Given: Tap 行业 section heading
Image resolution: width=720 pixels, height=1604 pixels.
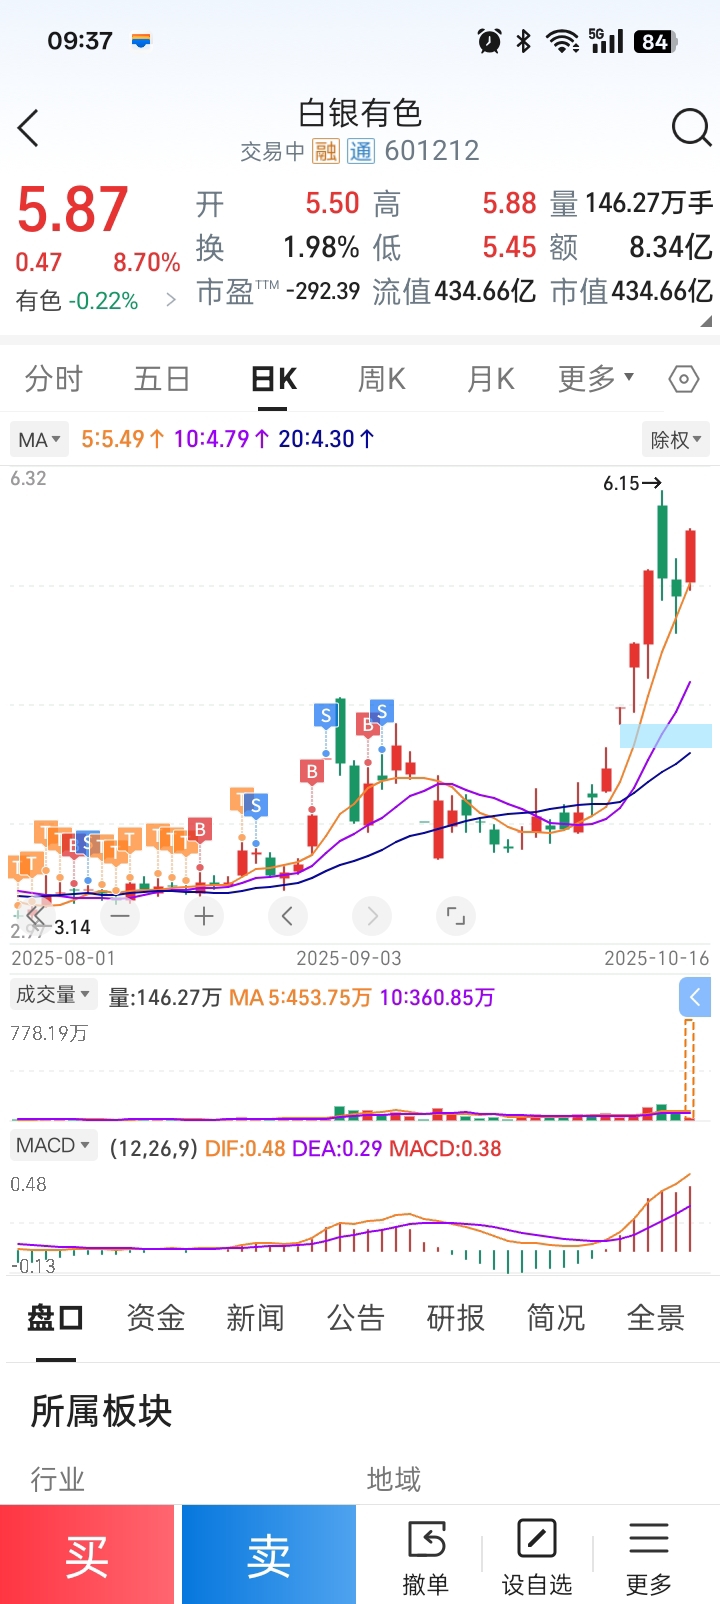Looking at the screenshot, I should [58, 1479].
